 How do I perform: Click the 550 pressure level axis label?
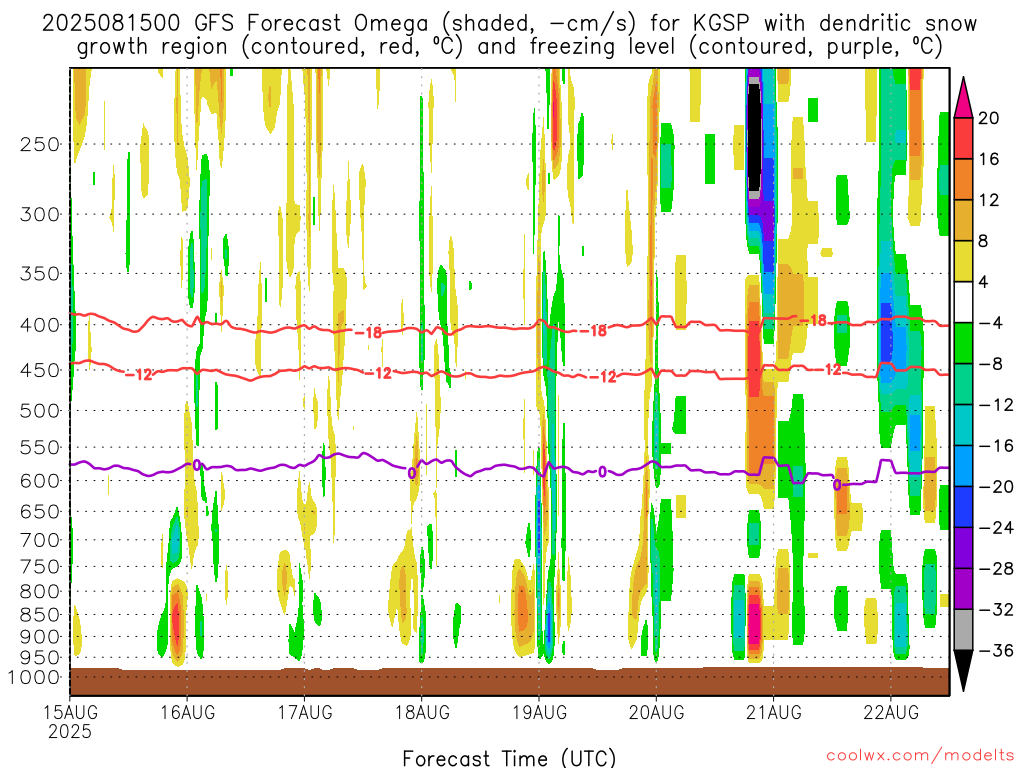pos(40,447)
